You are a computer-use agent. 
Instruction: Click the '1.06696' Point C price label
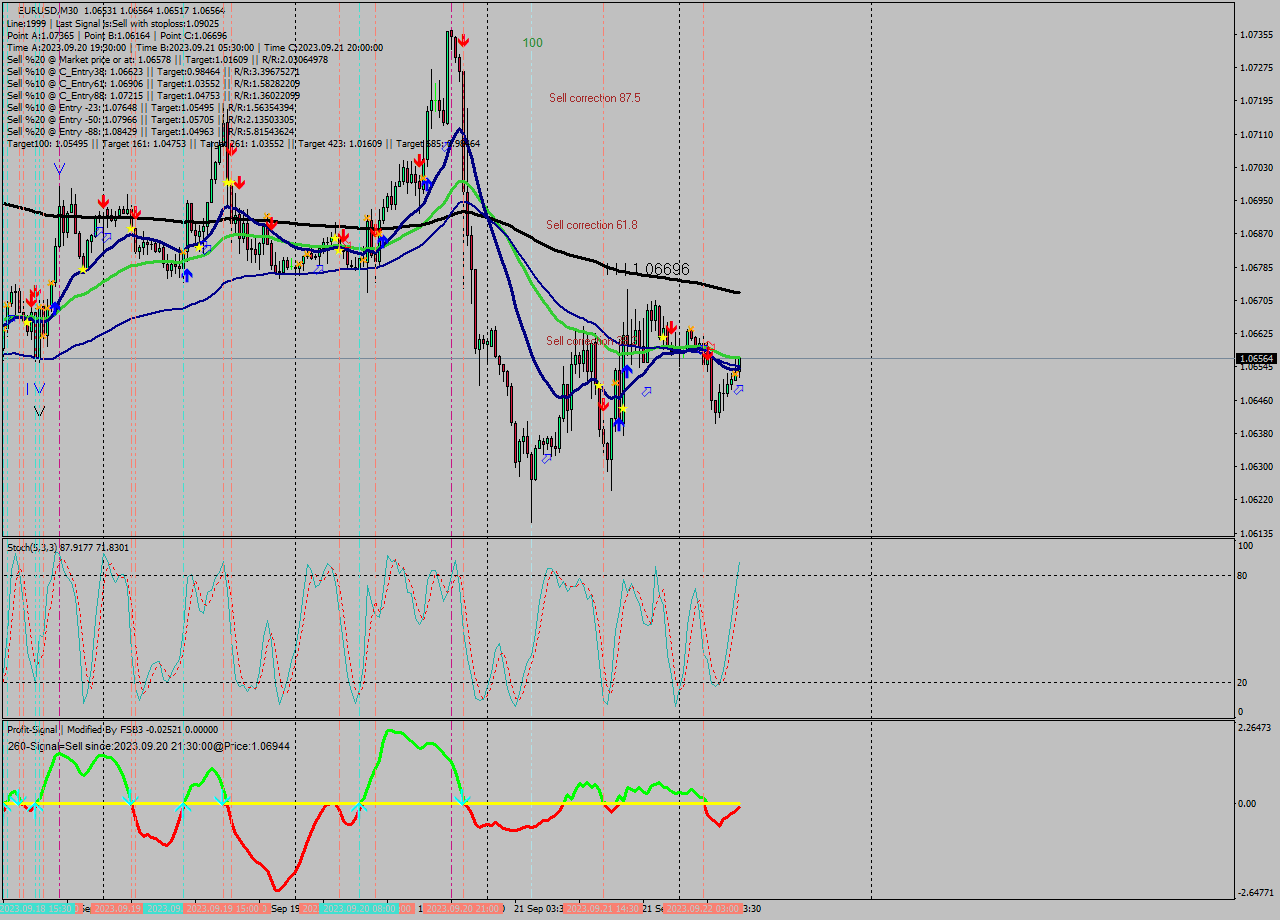[x=661, y=269]
